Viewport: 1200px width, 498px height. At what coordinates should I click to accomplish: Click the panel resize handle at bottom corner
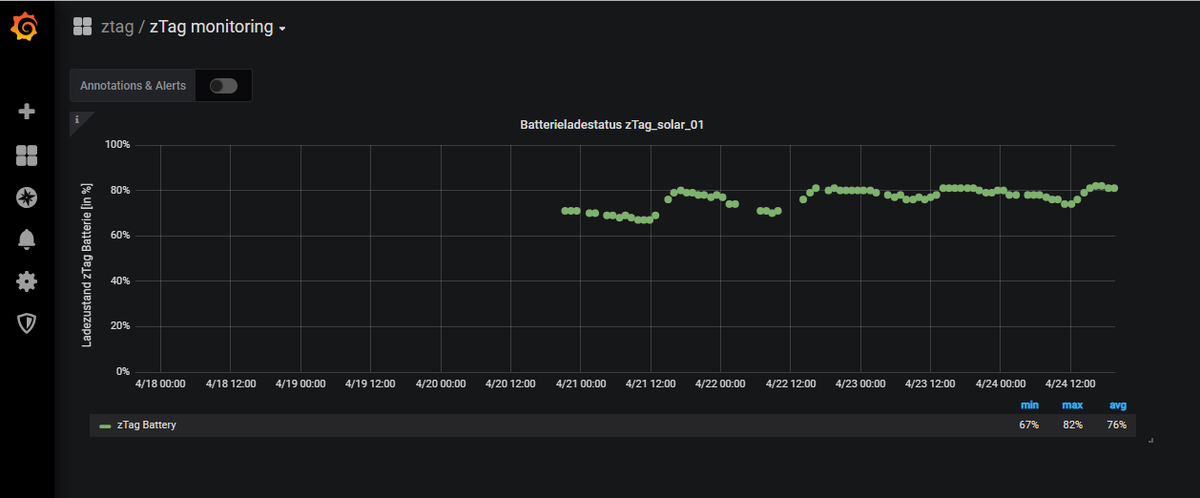1151,440
